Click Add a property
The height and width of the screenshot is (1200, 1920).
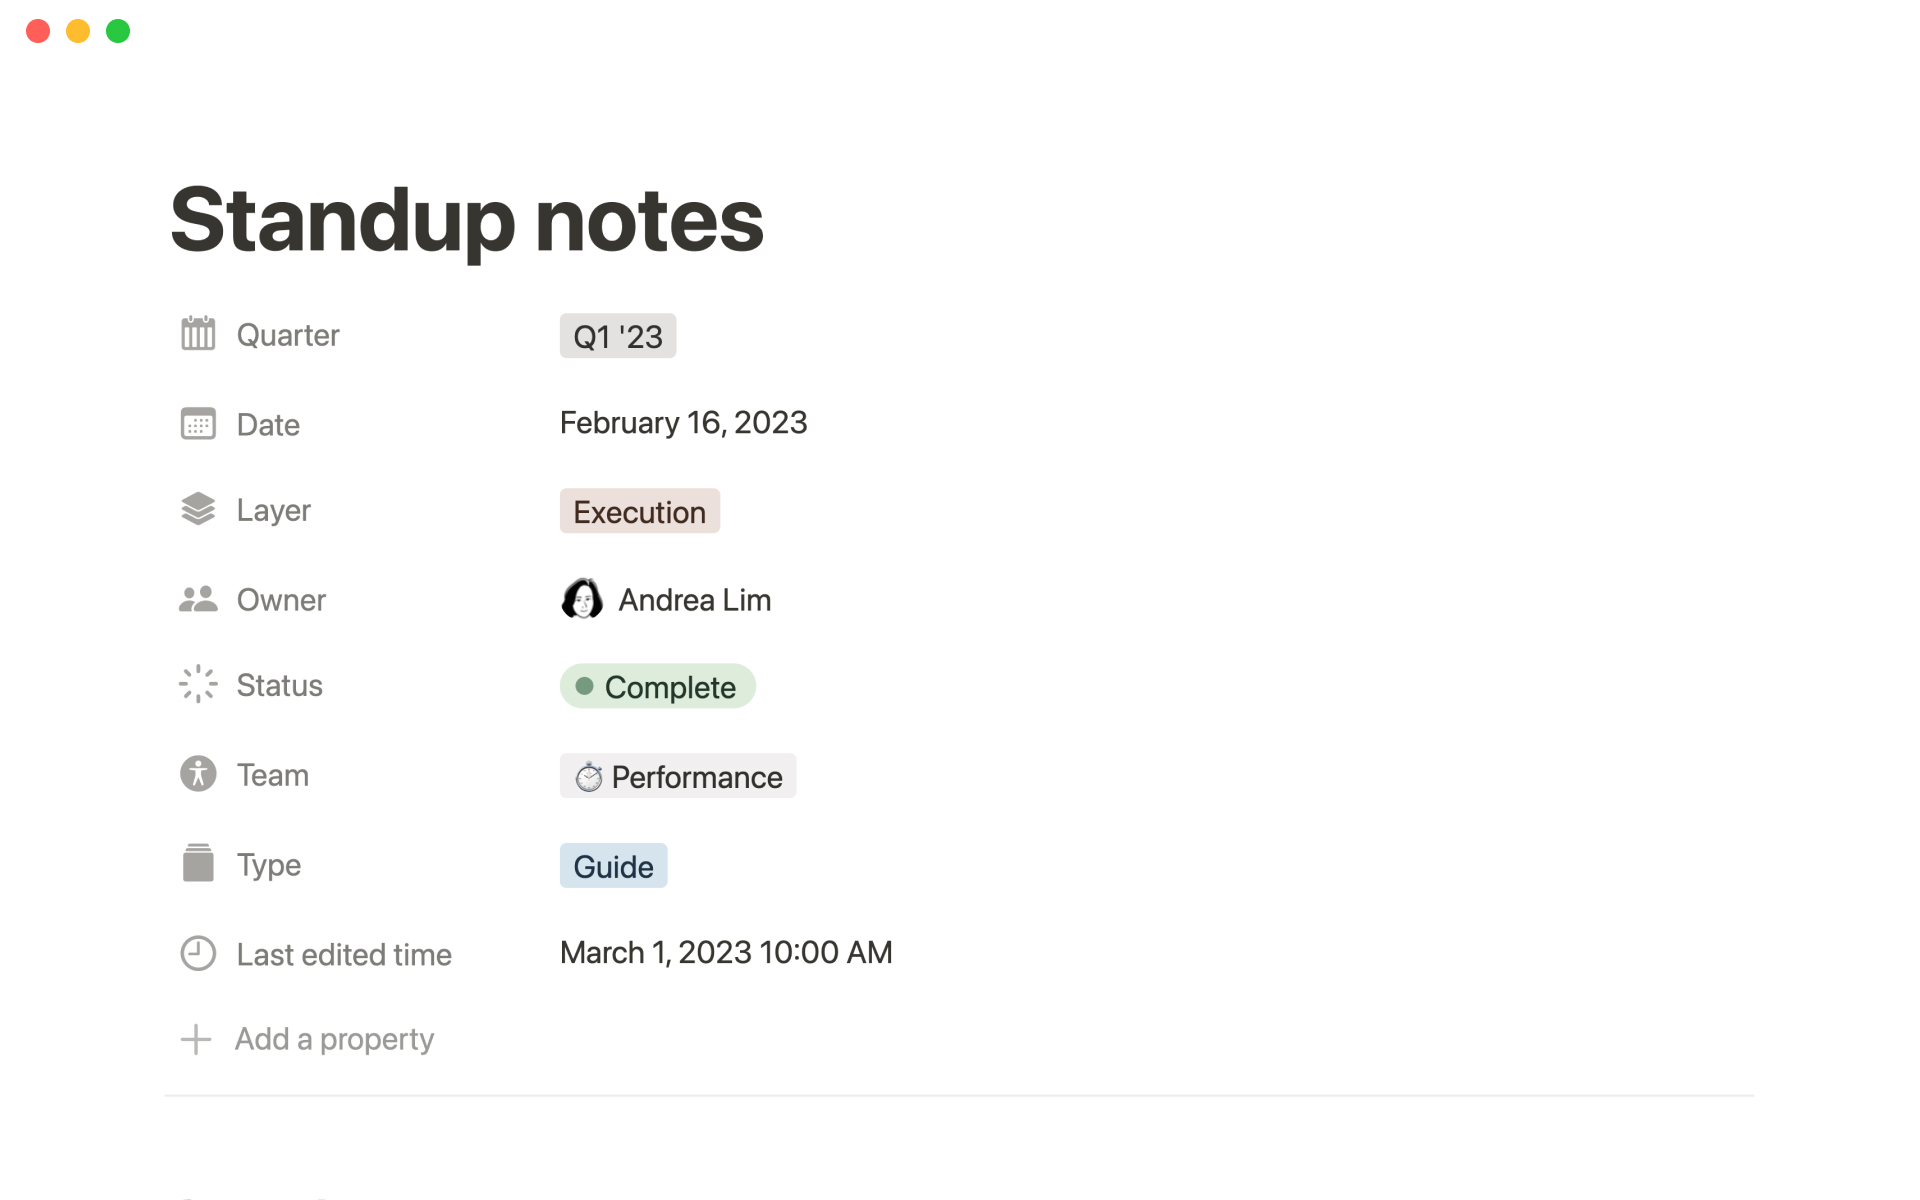[x=334, y=1039]
